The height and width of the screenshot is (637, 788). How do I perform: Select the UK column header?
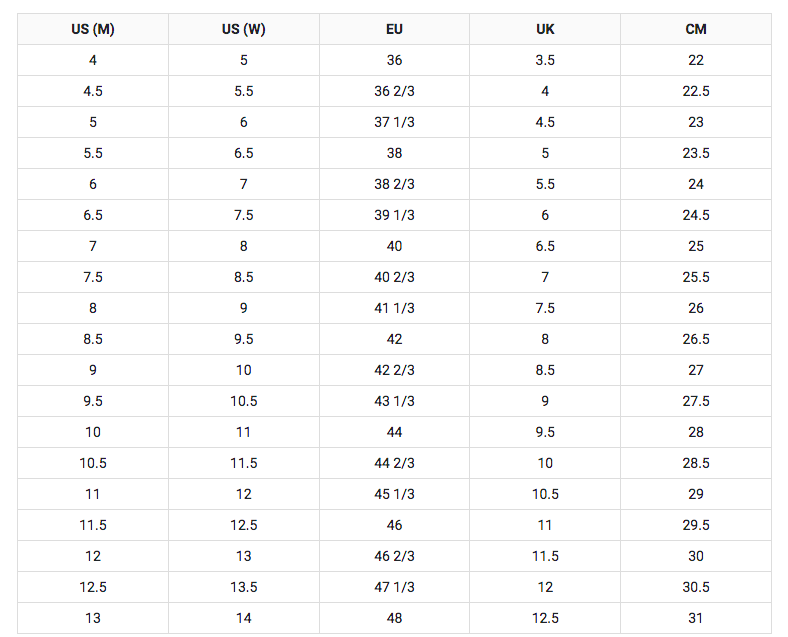coord(545,29)
